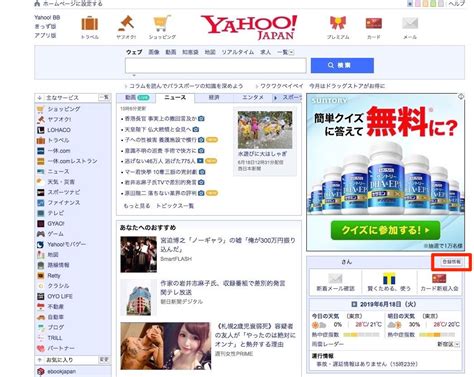
Task: Collapse the 主なサービス arrow in sidebar
Action: 39,98
